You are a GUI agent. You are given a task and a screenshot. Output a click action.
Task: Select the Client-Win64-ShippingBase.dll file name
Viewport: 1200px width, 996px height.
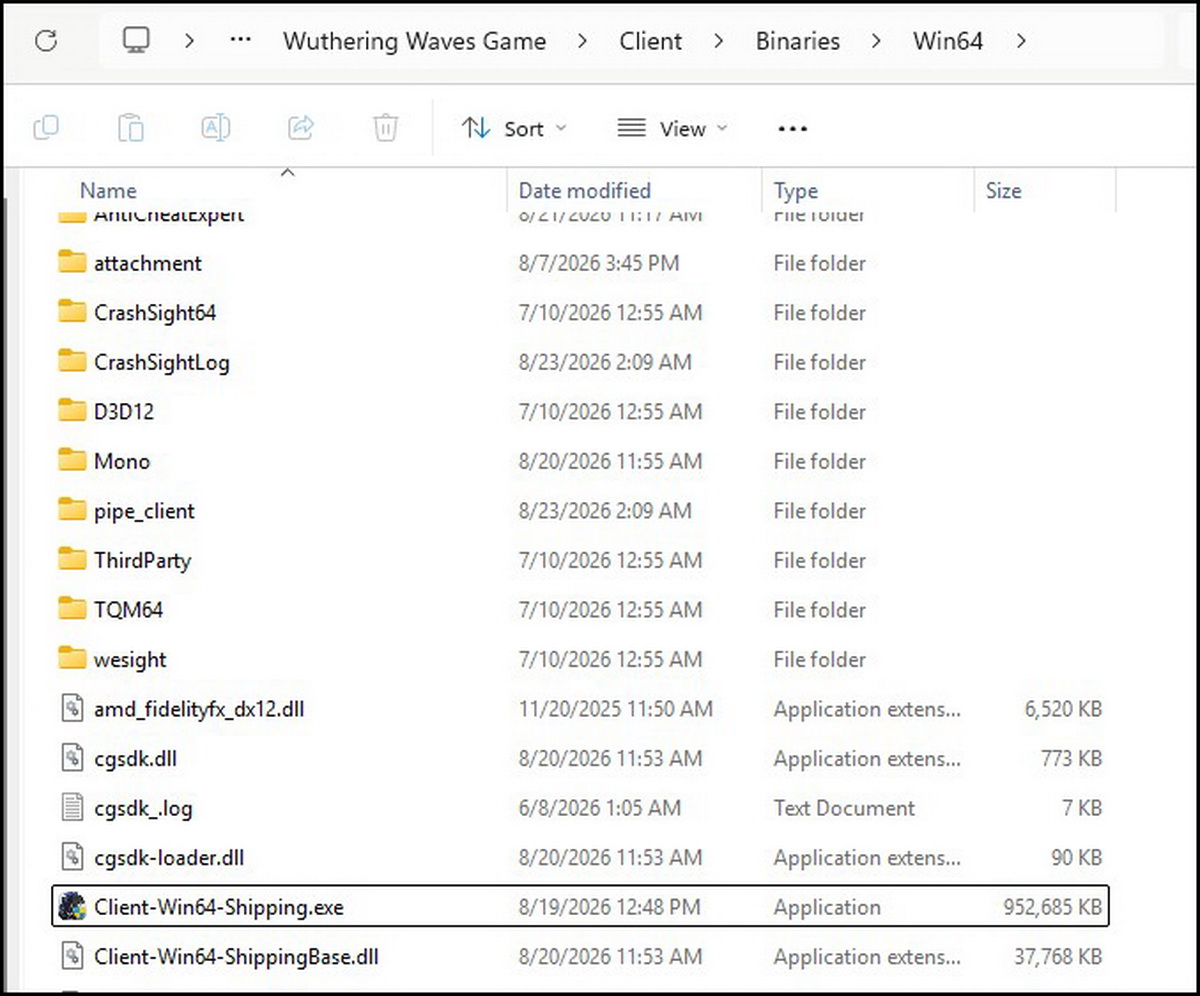tap(236, 957)
